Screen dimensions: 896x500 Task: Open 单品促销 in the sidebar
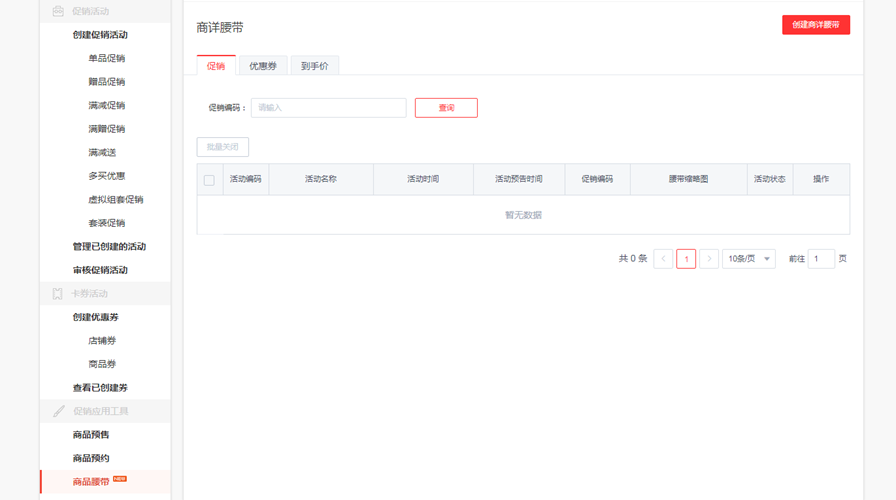[106, 59]
